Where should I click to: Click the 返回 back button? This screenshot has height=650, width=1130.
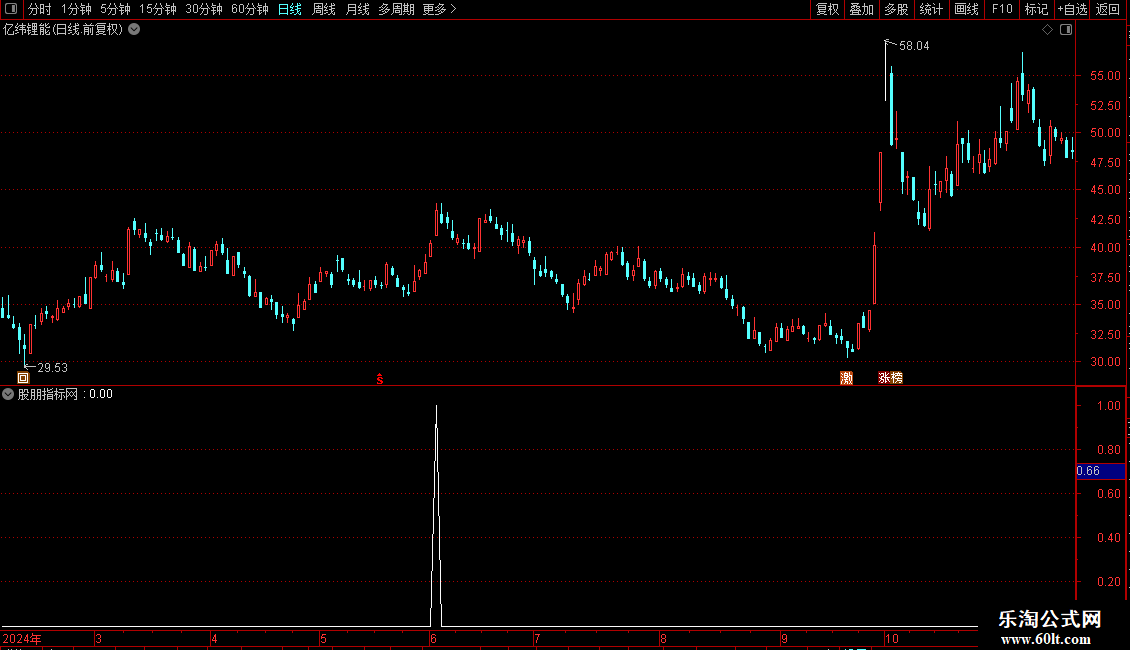(1108, 9)
